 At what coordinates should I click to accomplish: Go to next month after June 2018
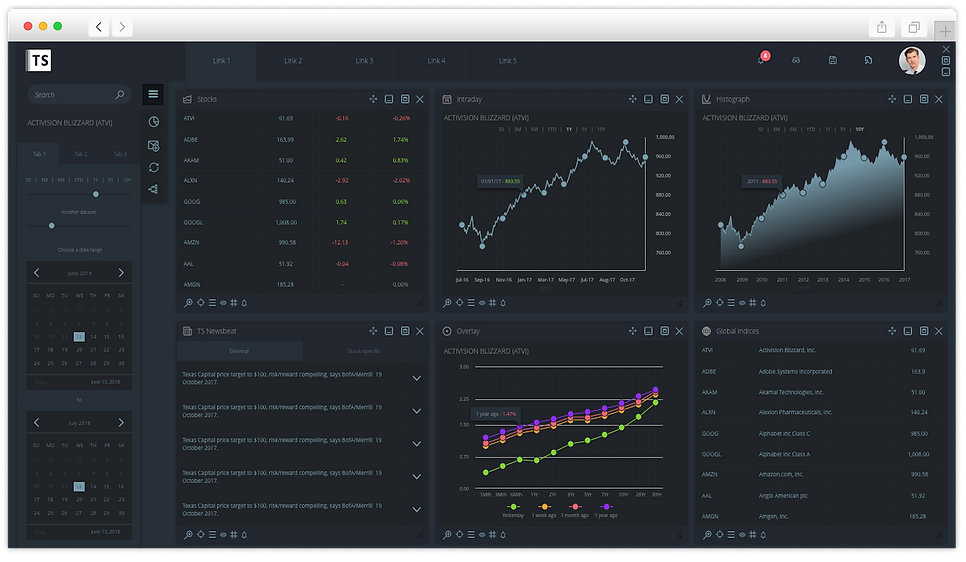tap(121, 273)
